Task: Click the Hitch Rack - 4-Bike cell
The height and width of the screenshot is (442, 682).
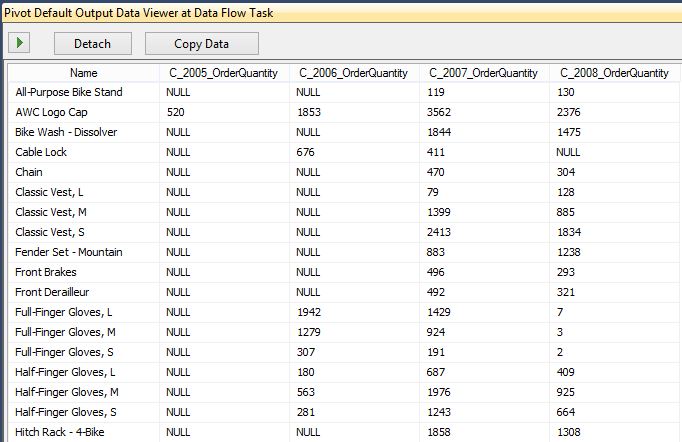Action: [60, 432]
